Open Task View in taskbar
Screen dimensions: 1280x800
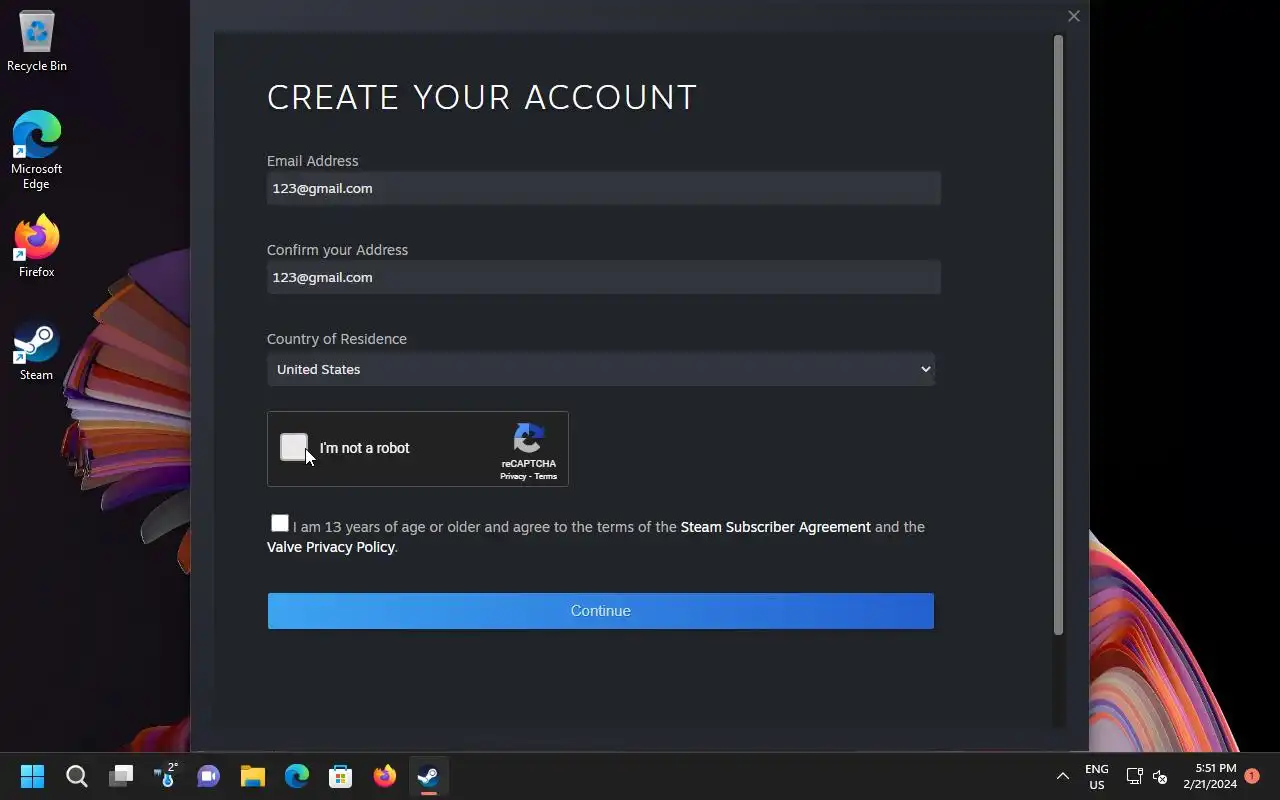[121, 776]
